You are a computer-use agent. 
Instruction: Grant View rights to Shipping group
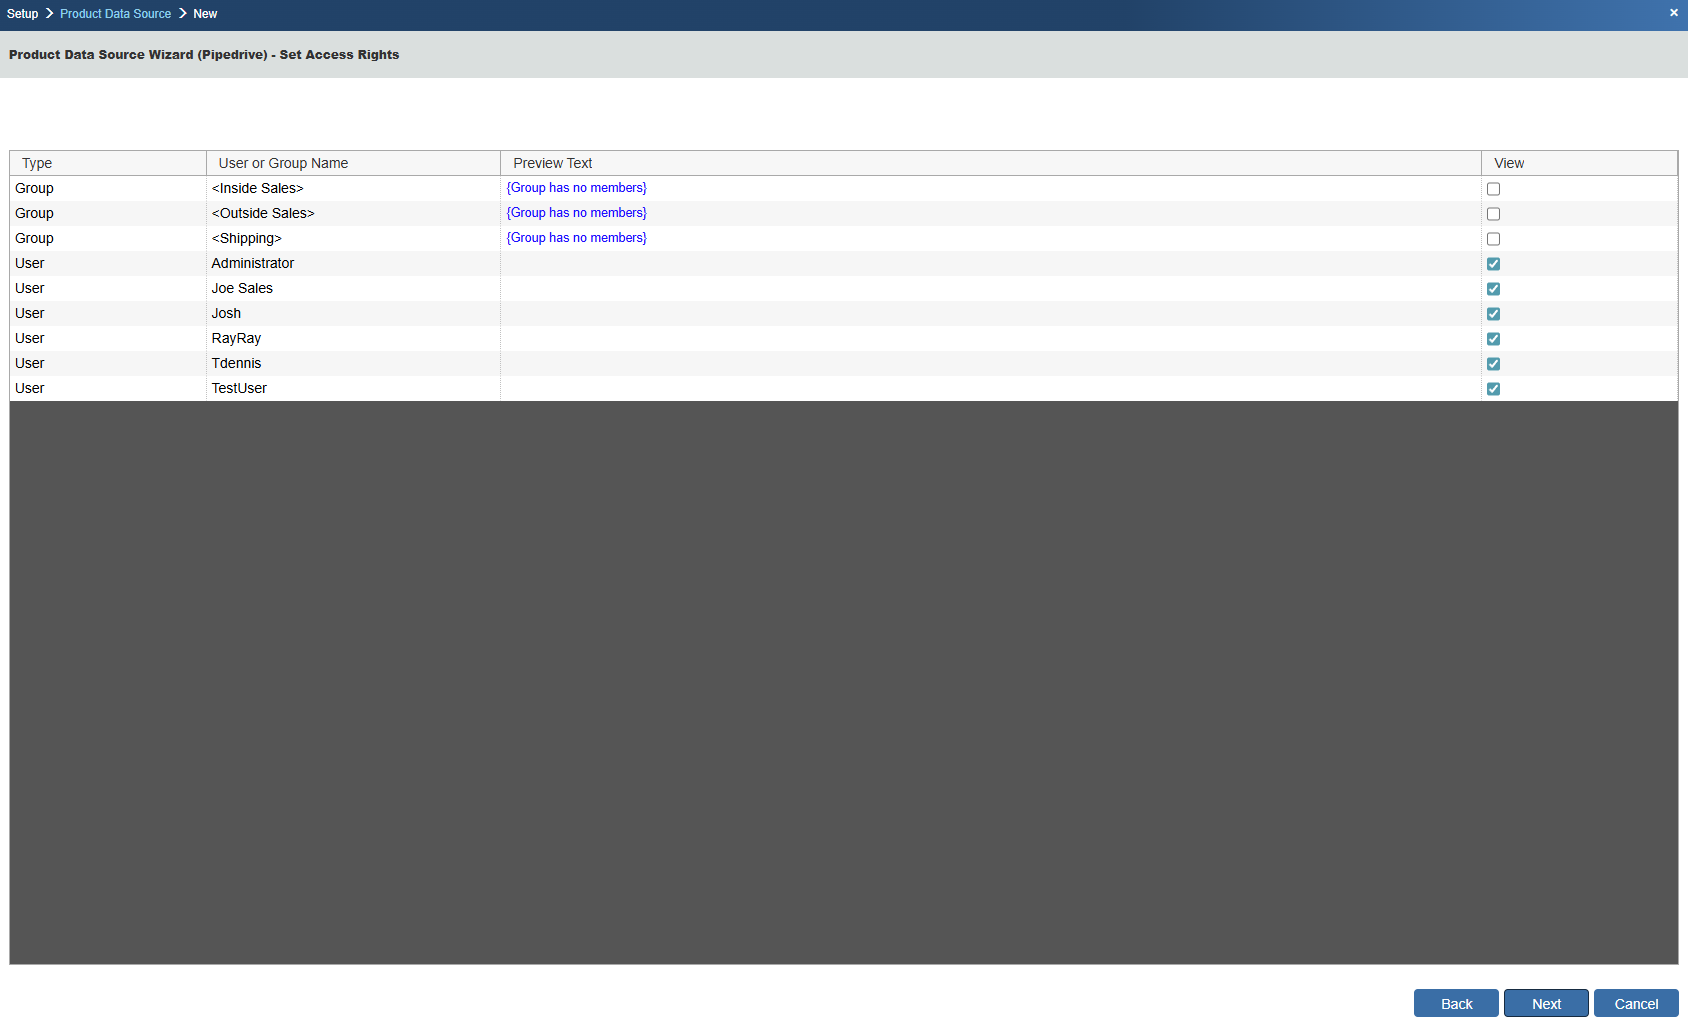[1493, 239]
